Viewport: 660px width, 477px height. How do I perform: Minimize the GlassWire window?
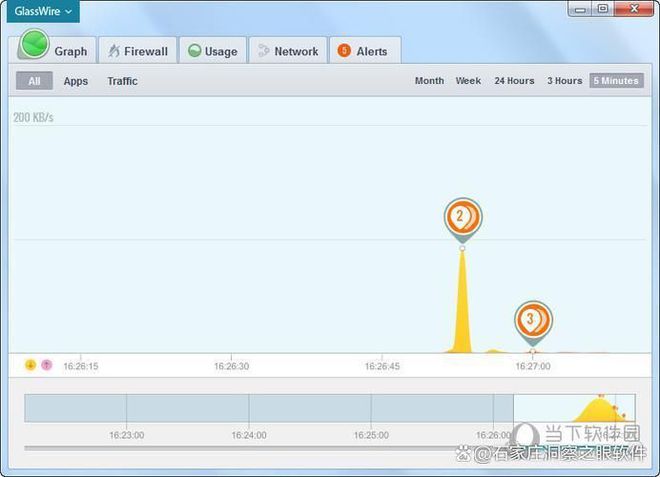(x=581, y=9)
